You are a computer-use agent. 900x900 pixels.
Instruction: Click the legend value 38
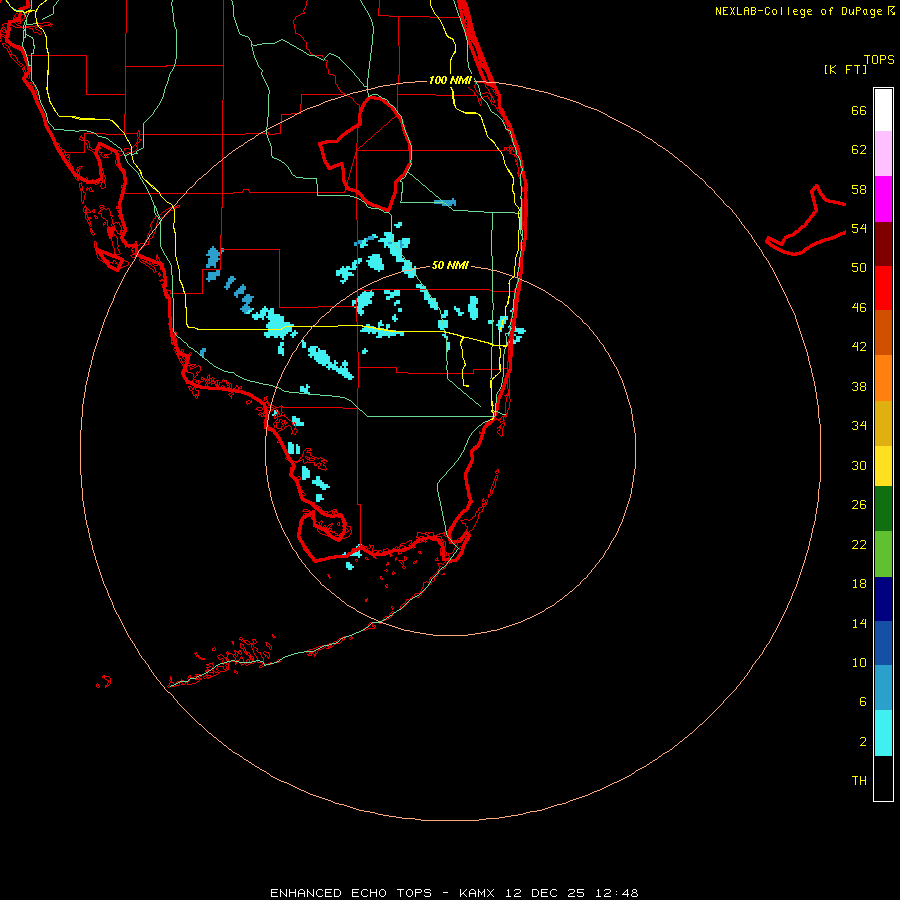click(859, 386)
